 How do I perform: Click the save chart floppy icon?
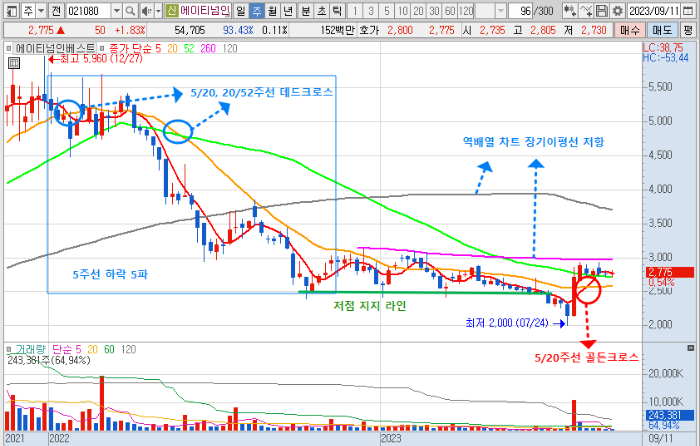coord(602,10)
